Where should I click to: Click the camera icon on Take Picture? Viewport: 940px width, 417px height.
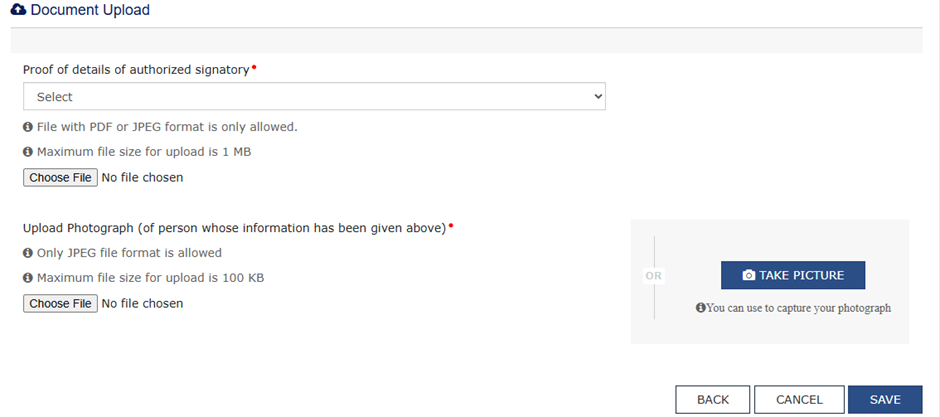pyautogui.click(x=748, y=276)
